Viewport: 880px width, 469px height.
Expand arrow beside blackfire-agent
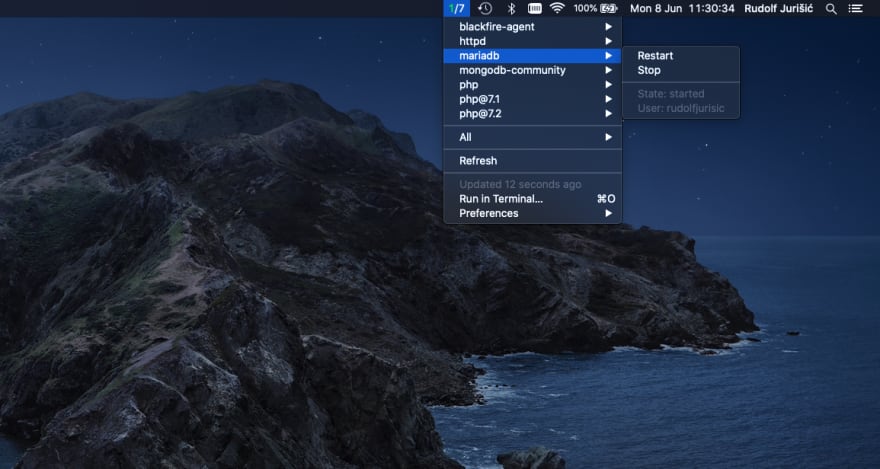tap(608, 26)
